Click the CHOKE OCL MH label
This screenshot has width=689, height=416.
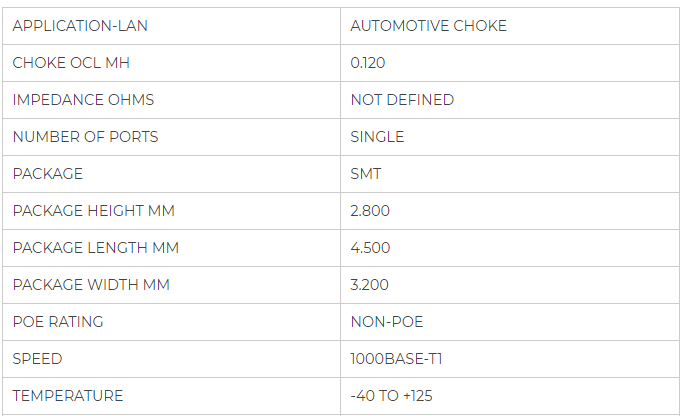click(71, 63)
